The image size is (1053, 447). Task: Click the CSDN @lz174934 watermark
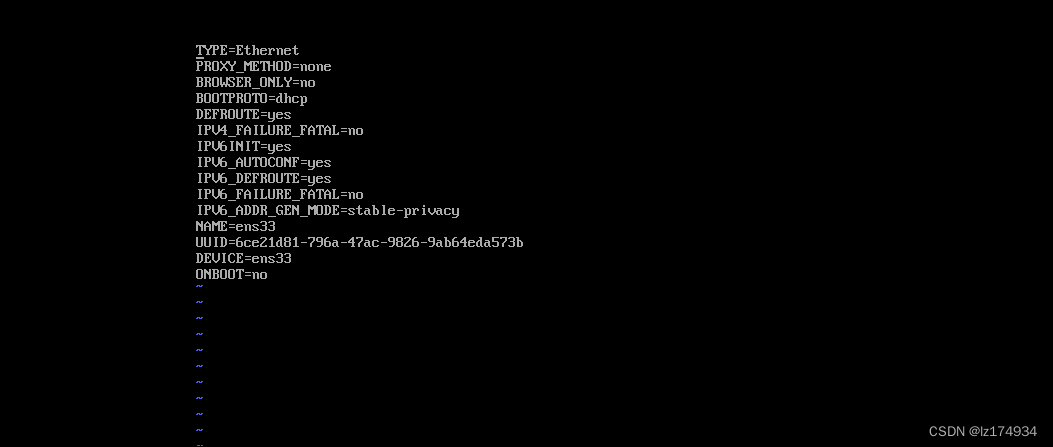pos(982,432)
